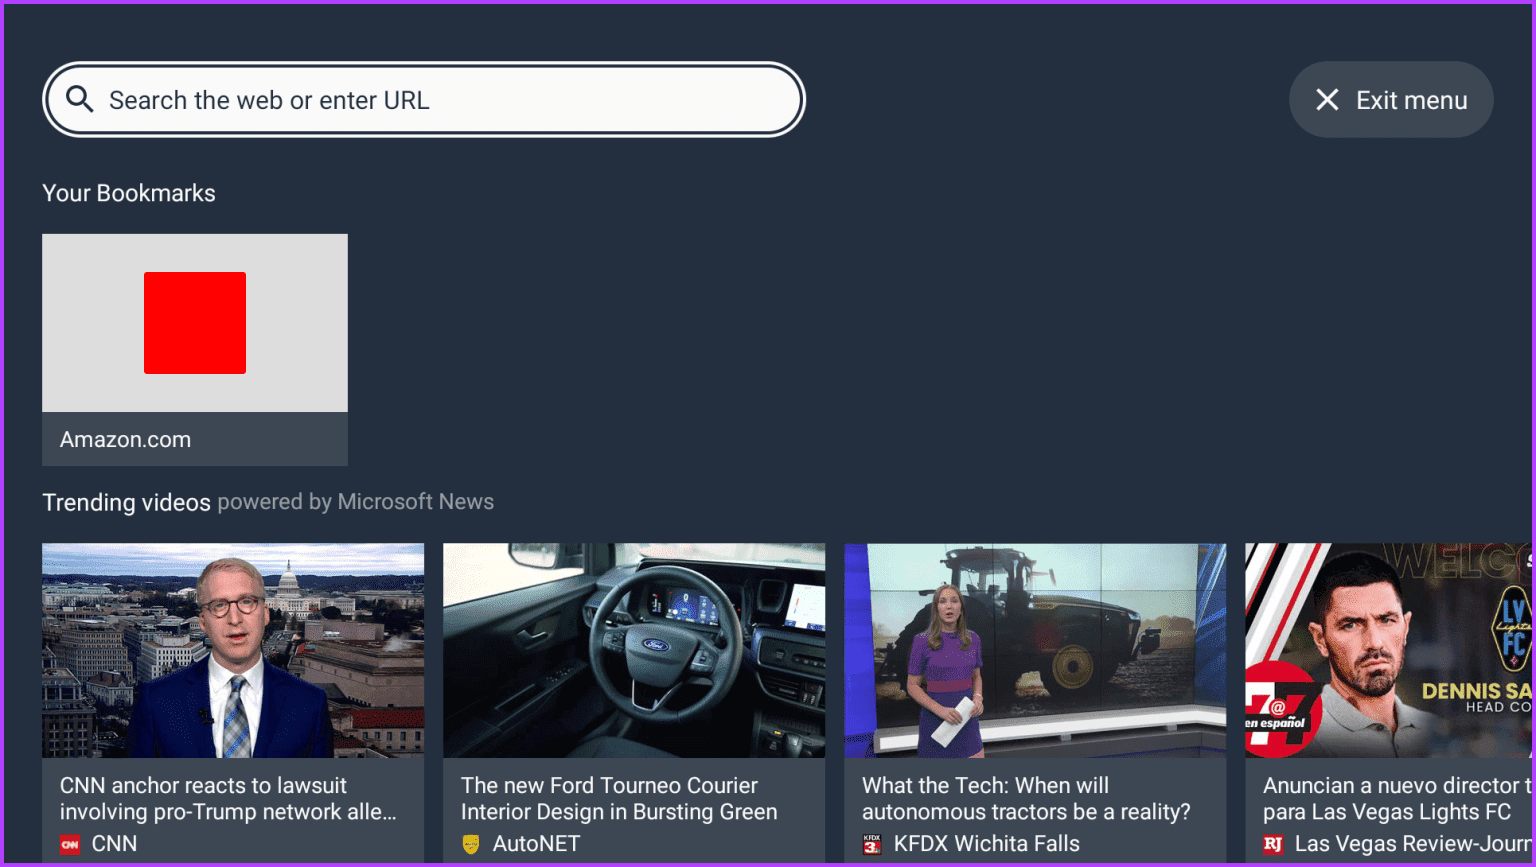
Task: Select 'The new Ford Tourneo Courier' title
Action: click(x=618, y=799)
